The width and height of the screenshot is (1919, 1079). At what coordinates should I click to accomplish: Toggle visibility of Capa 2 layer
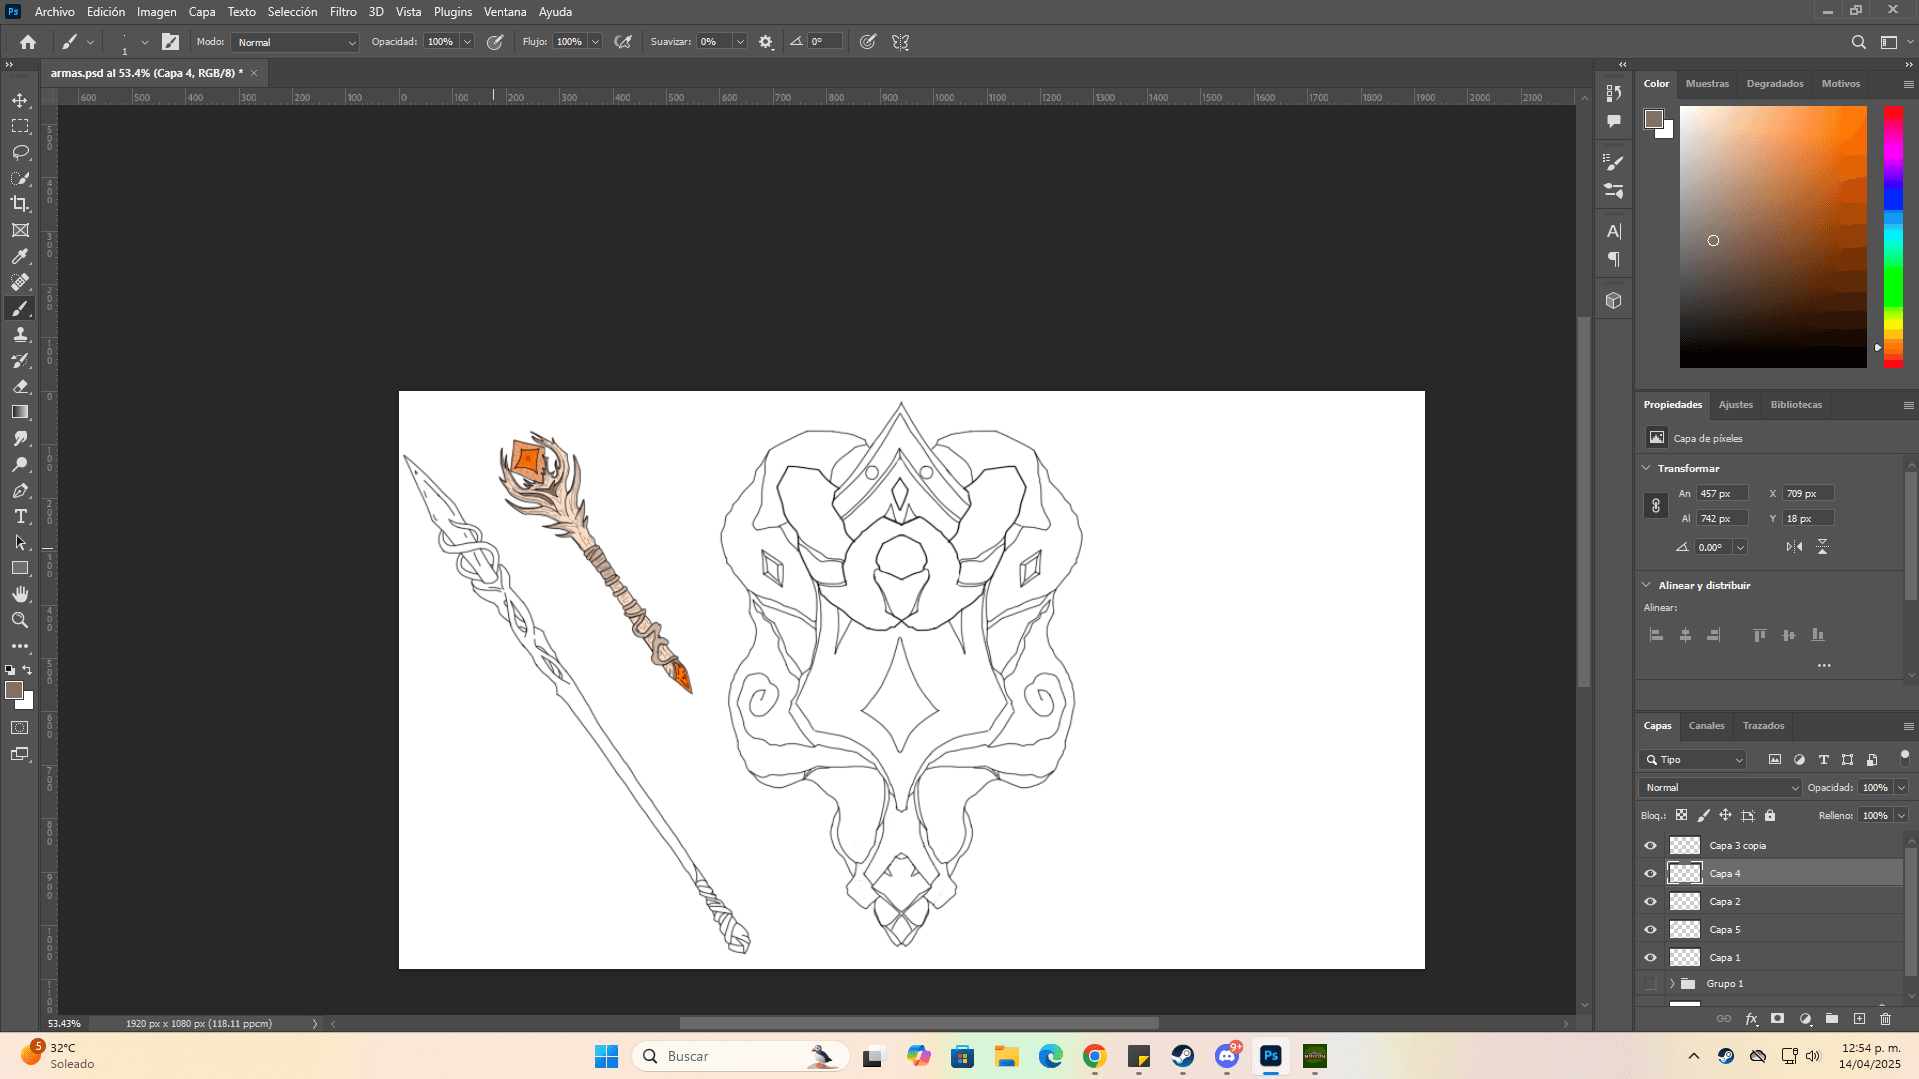(1650, 902)
